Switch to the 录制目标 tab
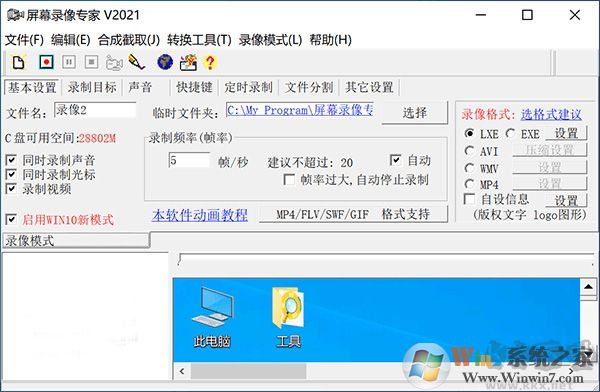Screen dimensions: 600x392 tap(92, 88)
